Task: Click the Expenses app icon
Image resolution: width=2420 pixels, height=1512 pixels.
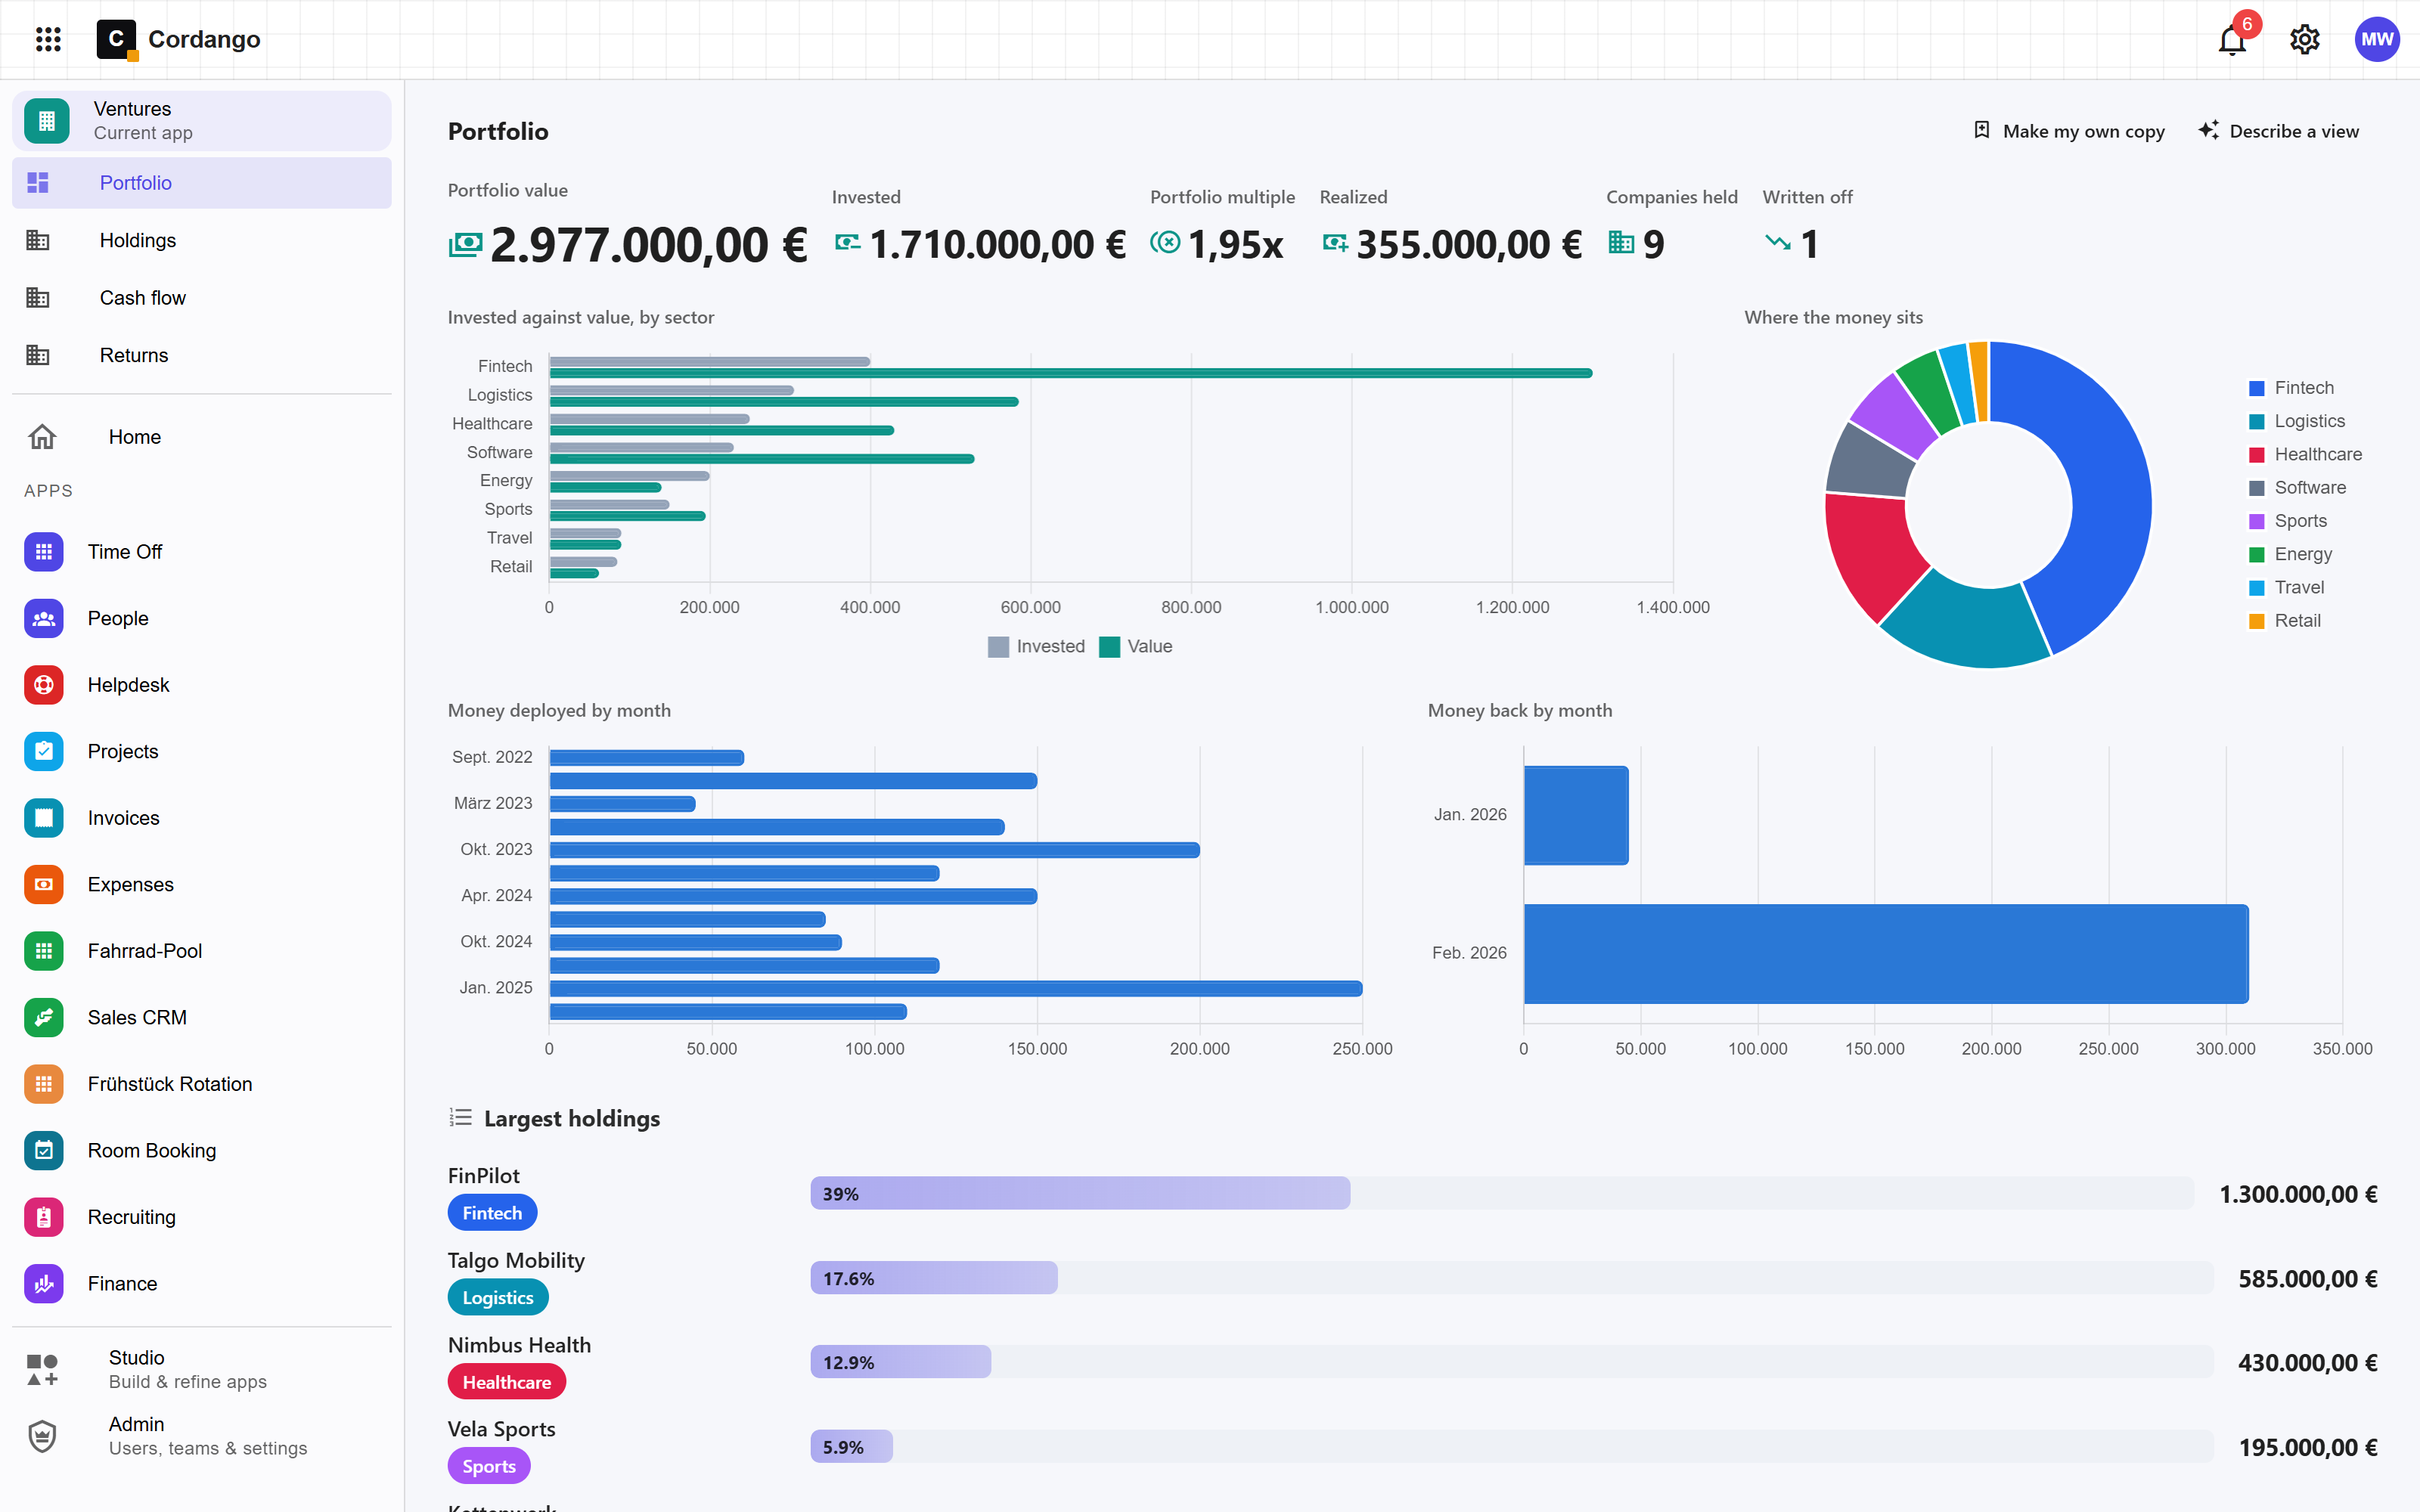Action: tap(44, 884)
